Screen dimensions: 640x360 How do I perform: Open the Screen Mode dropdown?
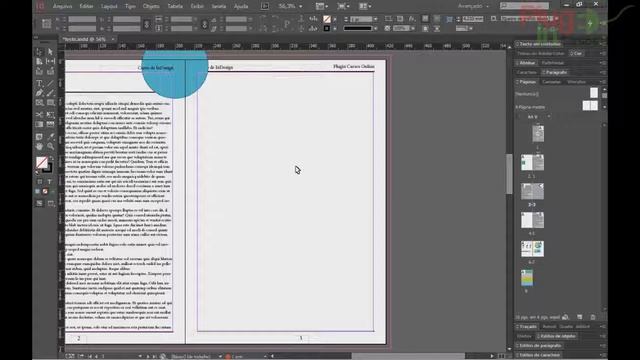click(x=343, y=6)
